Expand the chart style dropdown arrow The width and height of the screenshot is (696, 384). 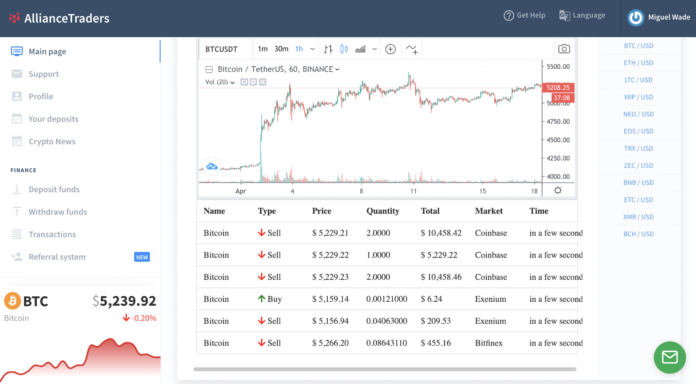point(375,49)
